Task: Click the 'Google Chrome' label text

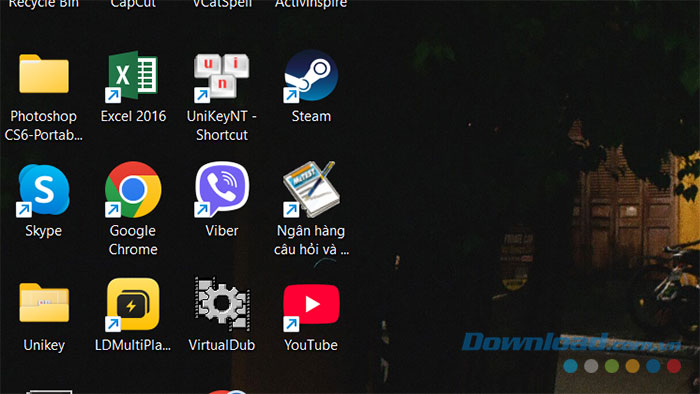Action: coord(133,240)
